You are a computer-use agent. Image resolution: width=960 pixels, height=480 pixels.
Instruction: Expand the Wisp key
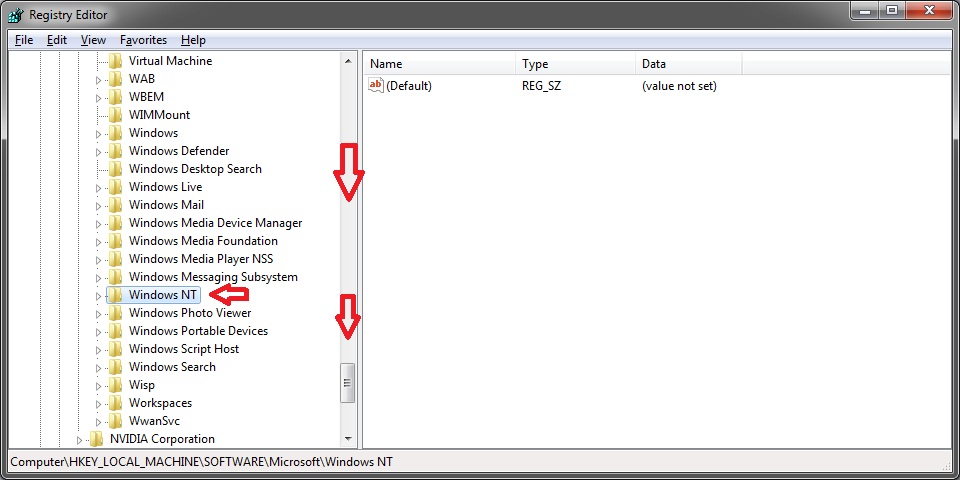pos(98,386)
